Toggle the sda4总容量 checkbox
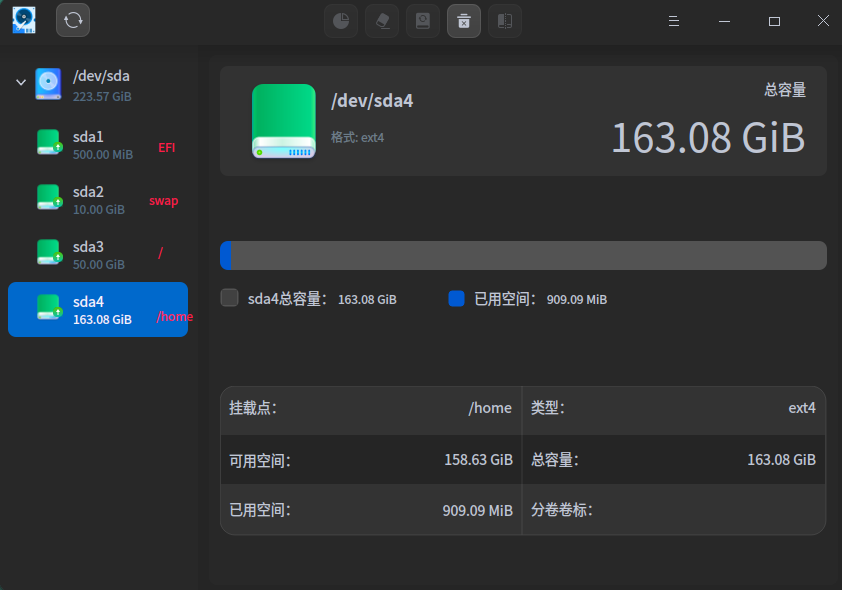The image size is (842, 590). tap(228, 298)
